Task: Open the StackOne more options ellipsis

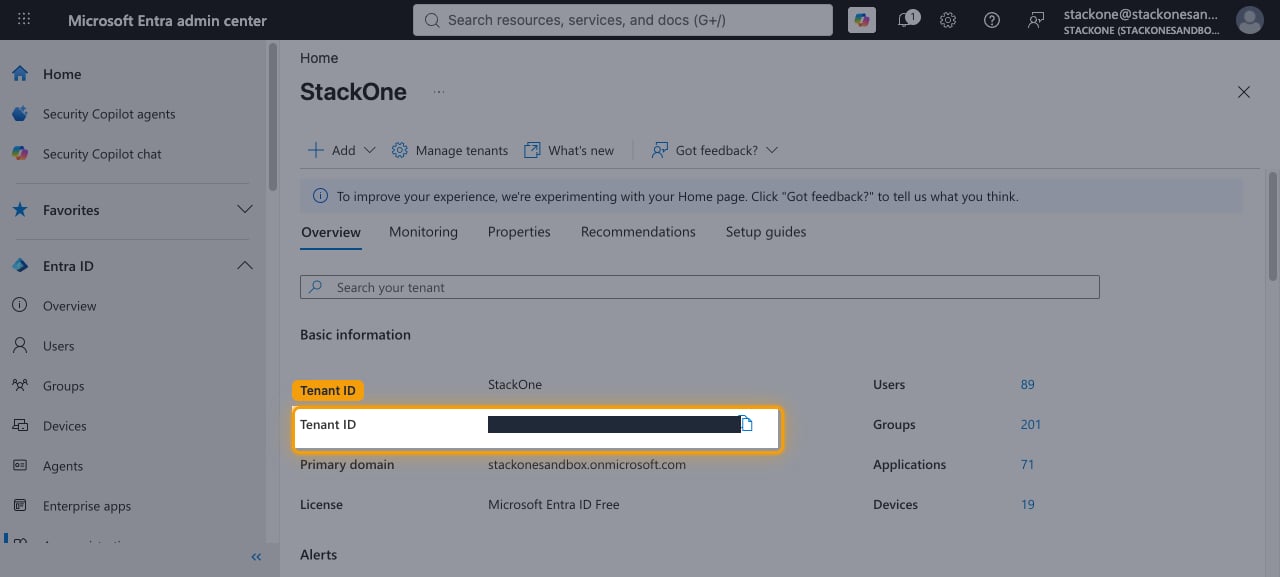Action: pos(438,92)
